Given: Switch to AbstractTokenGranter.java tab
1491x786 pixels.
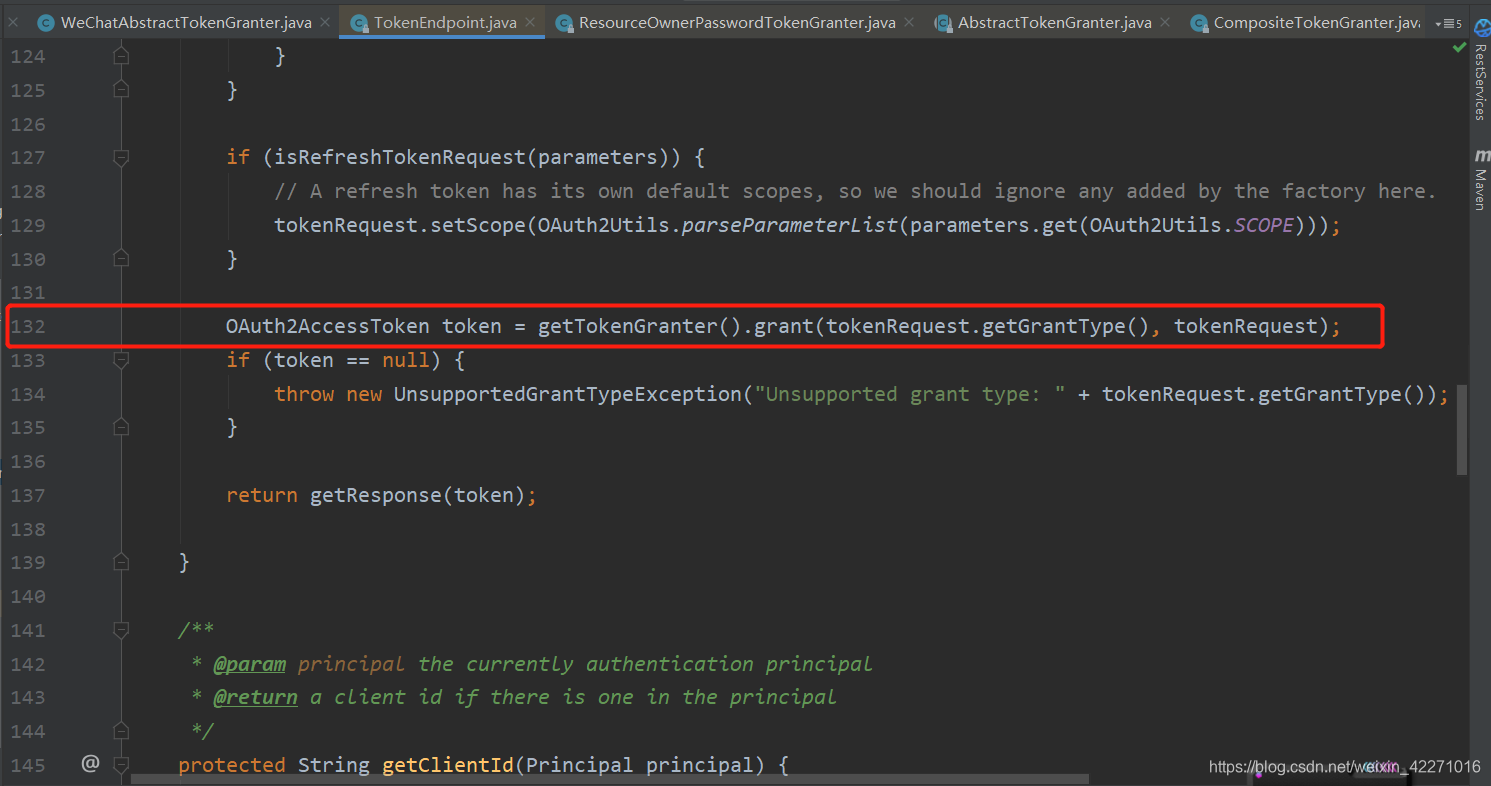Looking at the screenshot, I should coord(1055,22).
